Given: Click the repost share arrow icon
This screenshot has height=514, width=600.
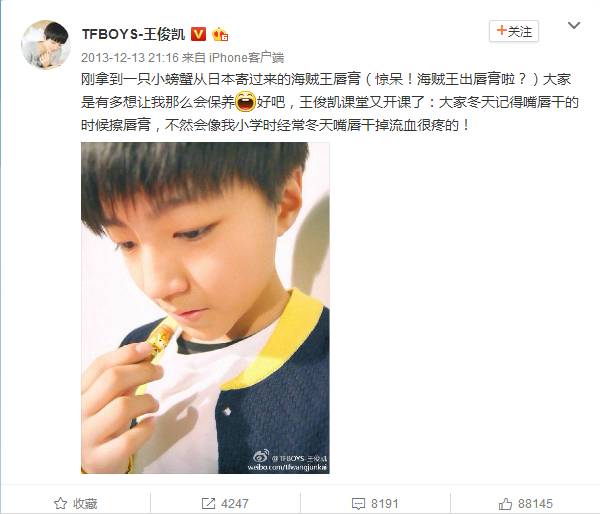Looking at the screenshot, I should point(209,503).
